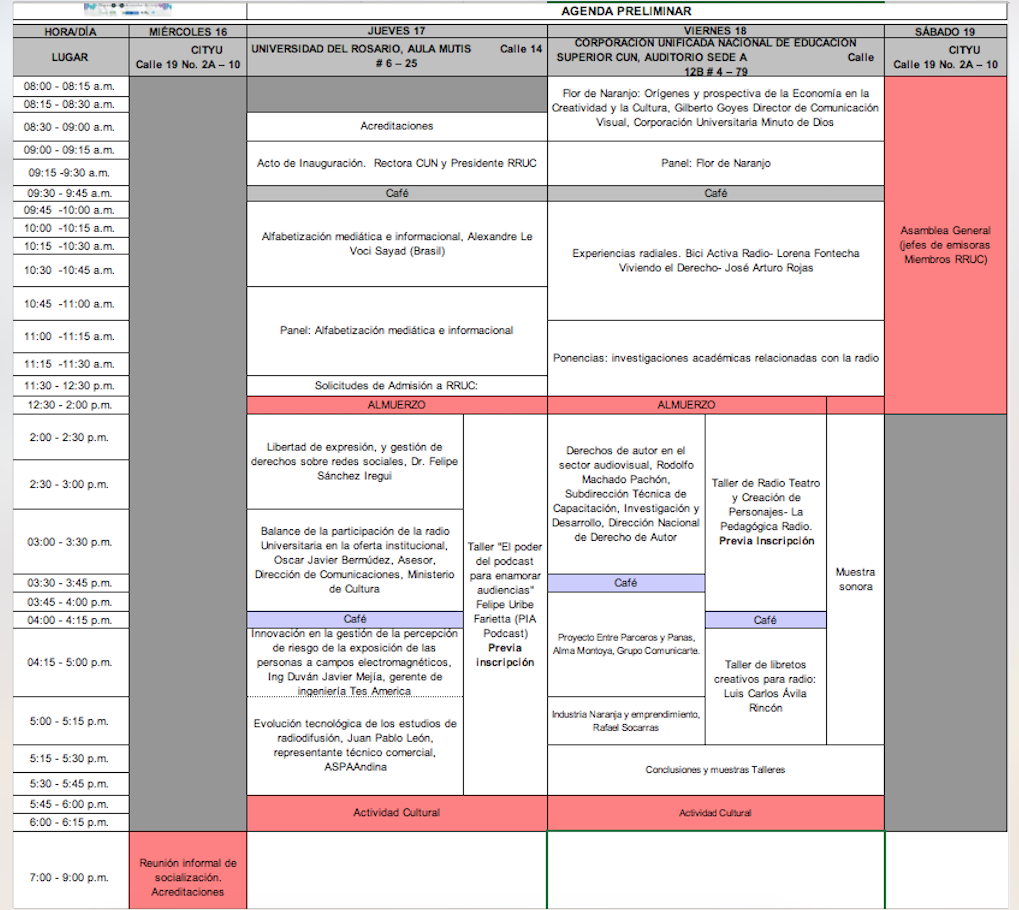Select the "LUGAR" row label

click(x=70, y=57)
